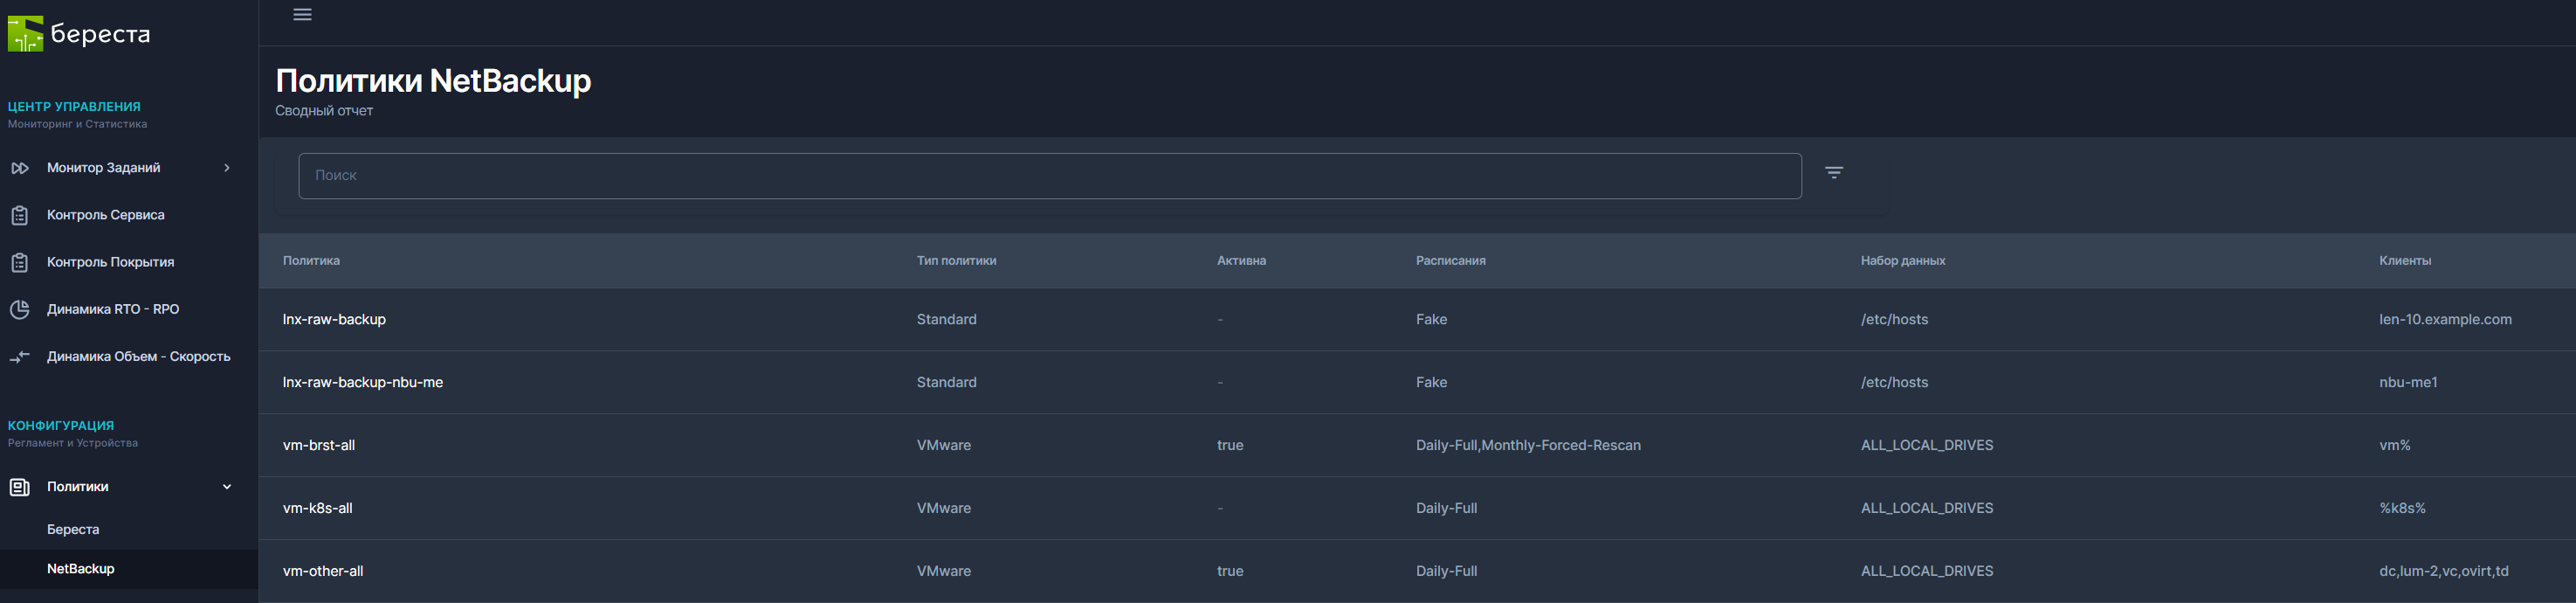Open the Береста policies submenu item
Screen dimensions: 2576x603
[x=73, y=529]
